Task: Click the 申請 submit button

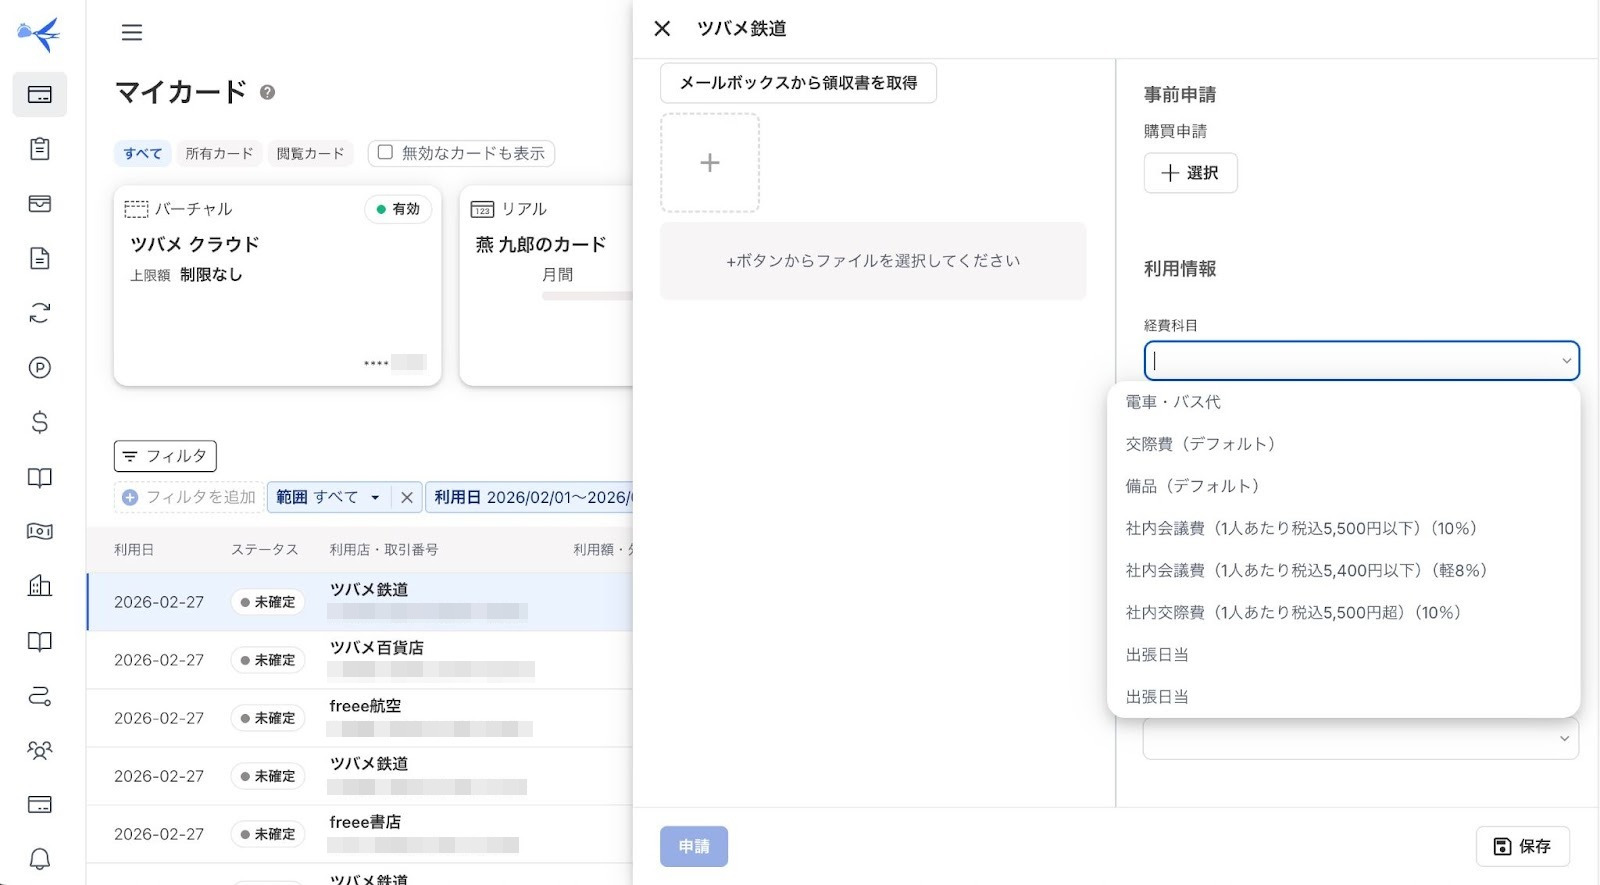Action: (x=694, y=846)
